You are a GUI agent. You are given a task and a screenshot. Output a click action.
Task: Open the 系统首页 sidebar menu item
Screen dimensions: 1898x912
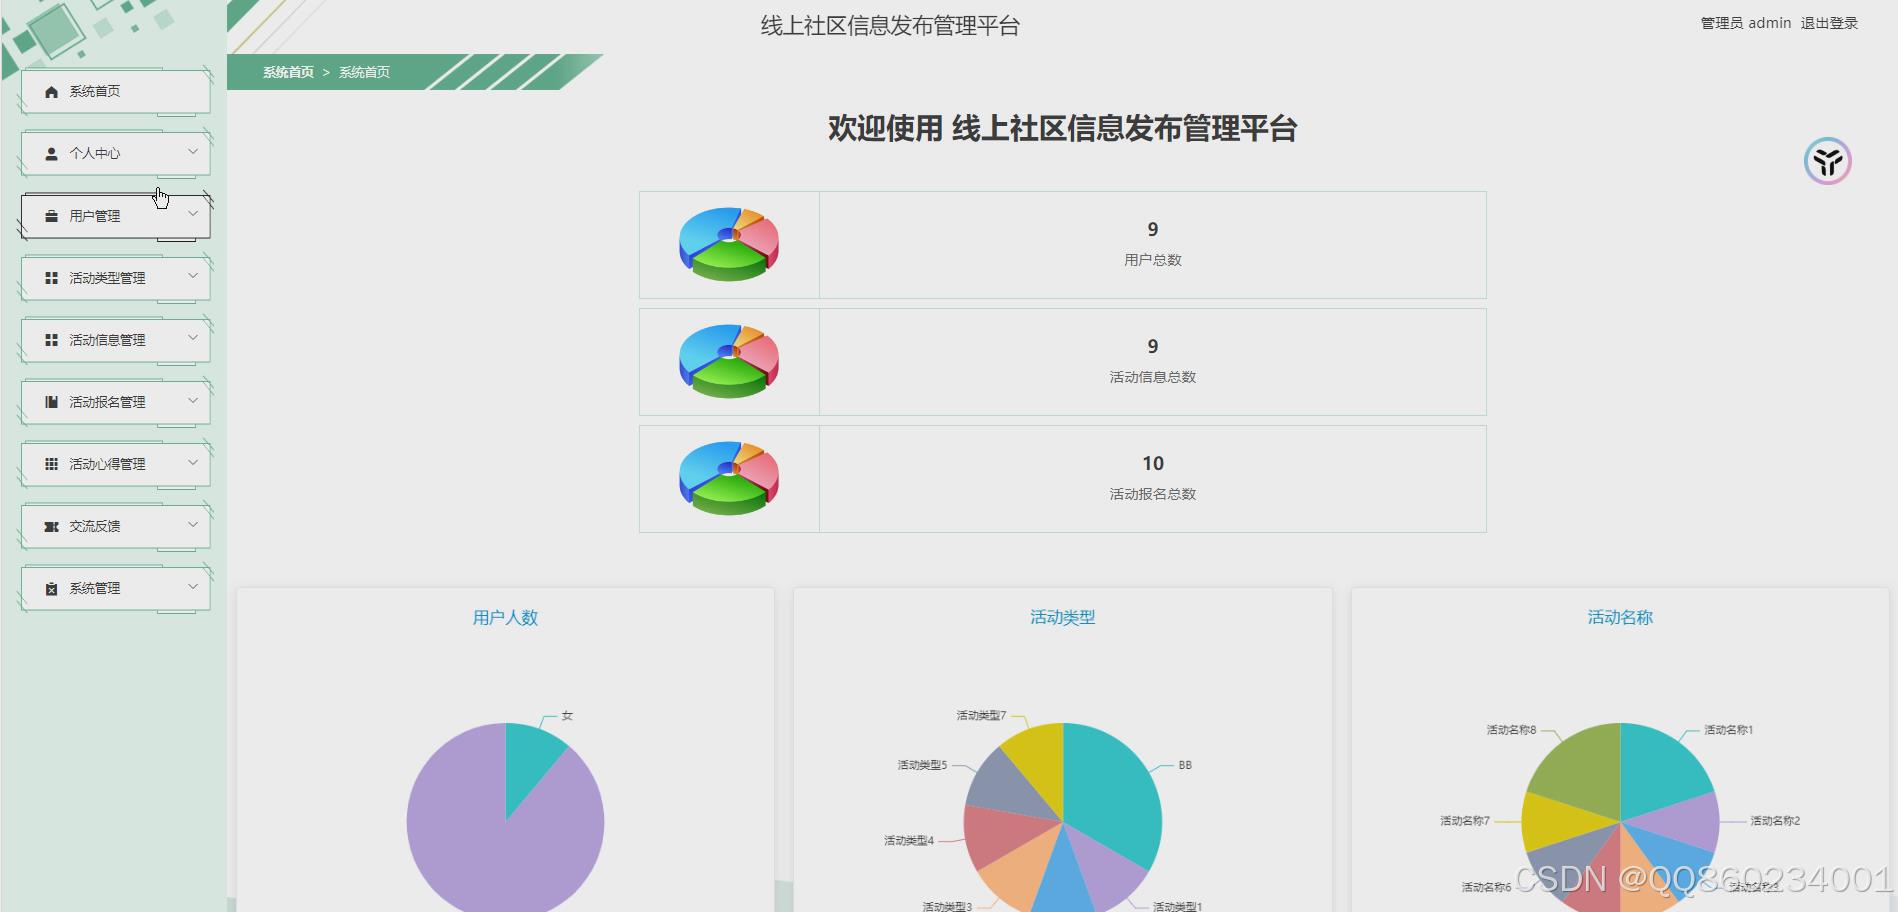(x=116, y=92)
